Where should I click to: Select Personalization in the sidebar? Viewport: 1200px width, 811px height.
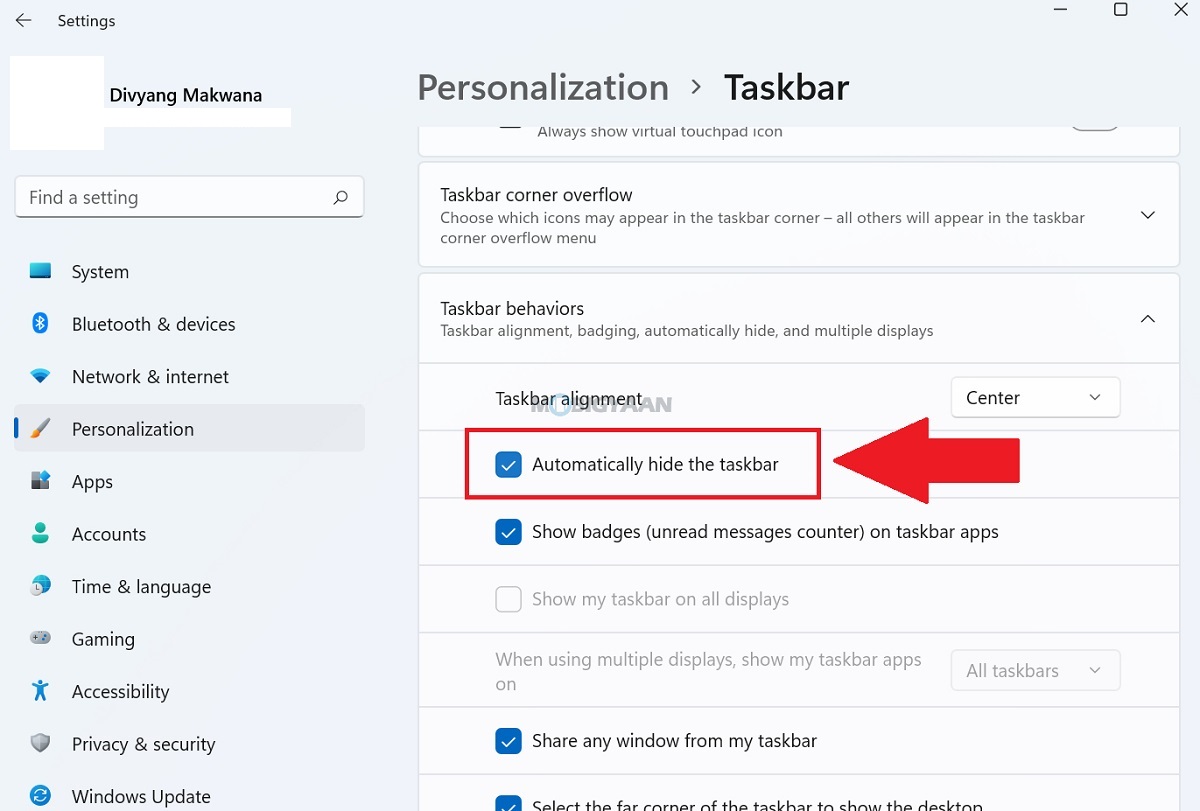[132, 428]
